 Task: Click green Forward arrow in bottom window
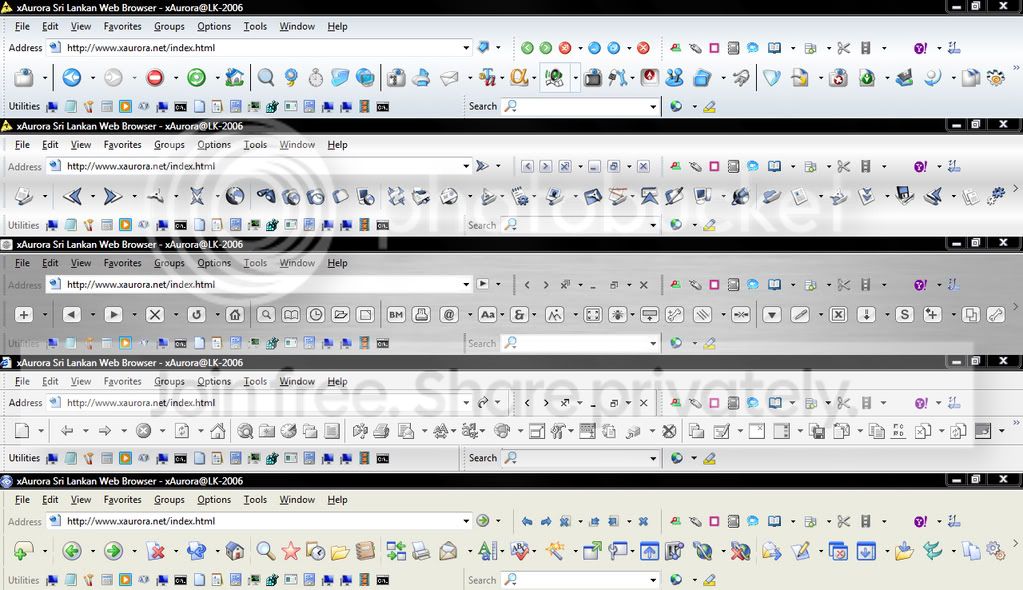coord(113,551)
